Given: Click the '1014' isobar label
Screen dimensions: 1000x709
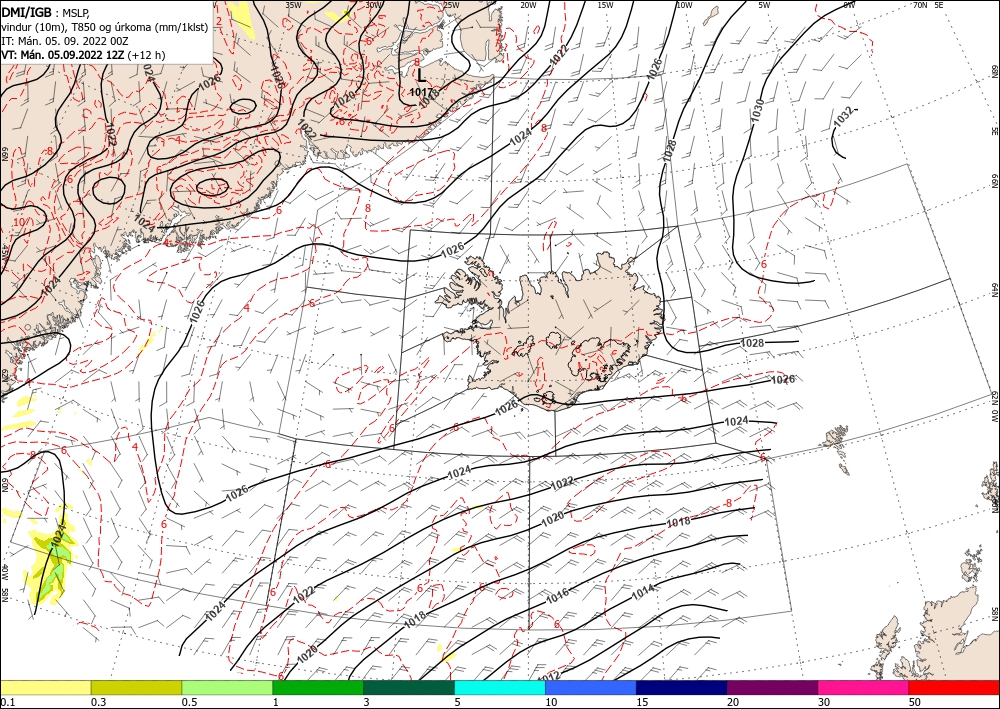Looking at the screenshot, I should pos(643,592).
